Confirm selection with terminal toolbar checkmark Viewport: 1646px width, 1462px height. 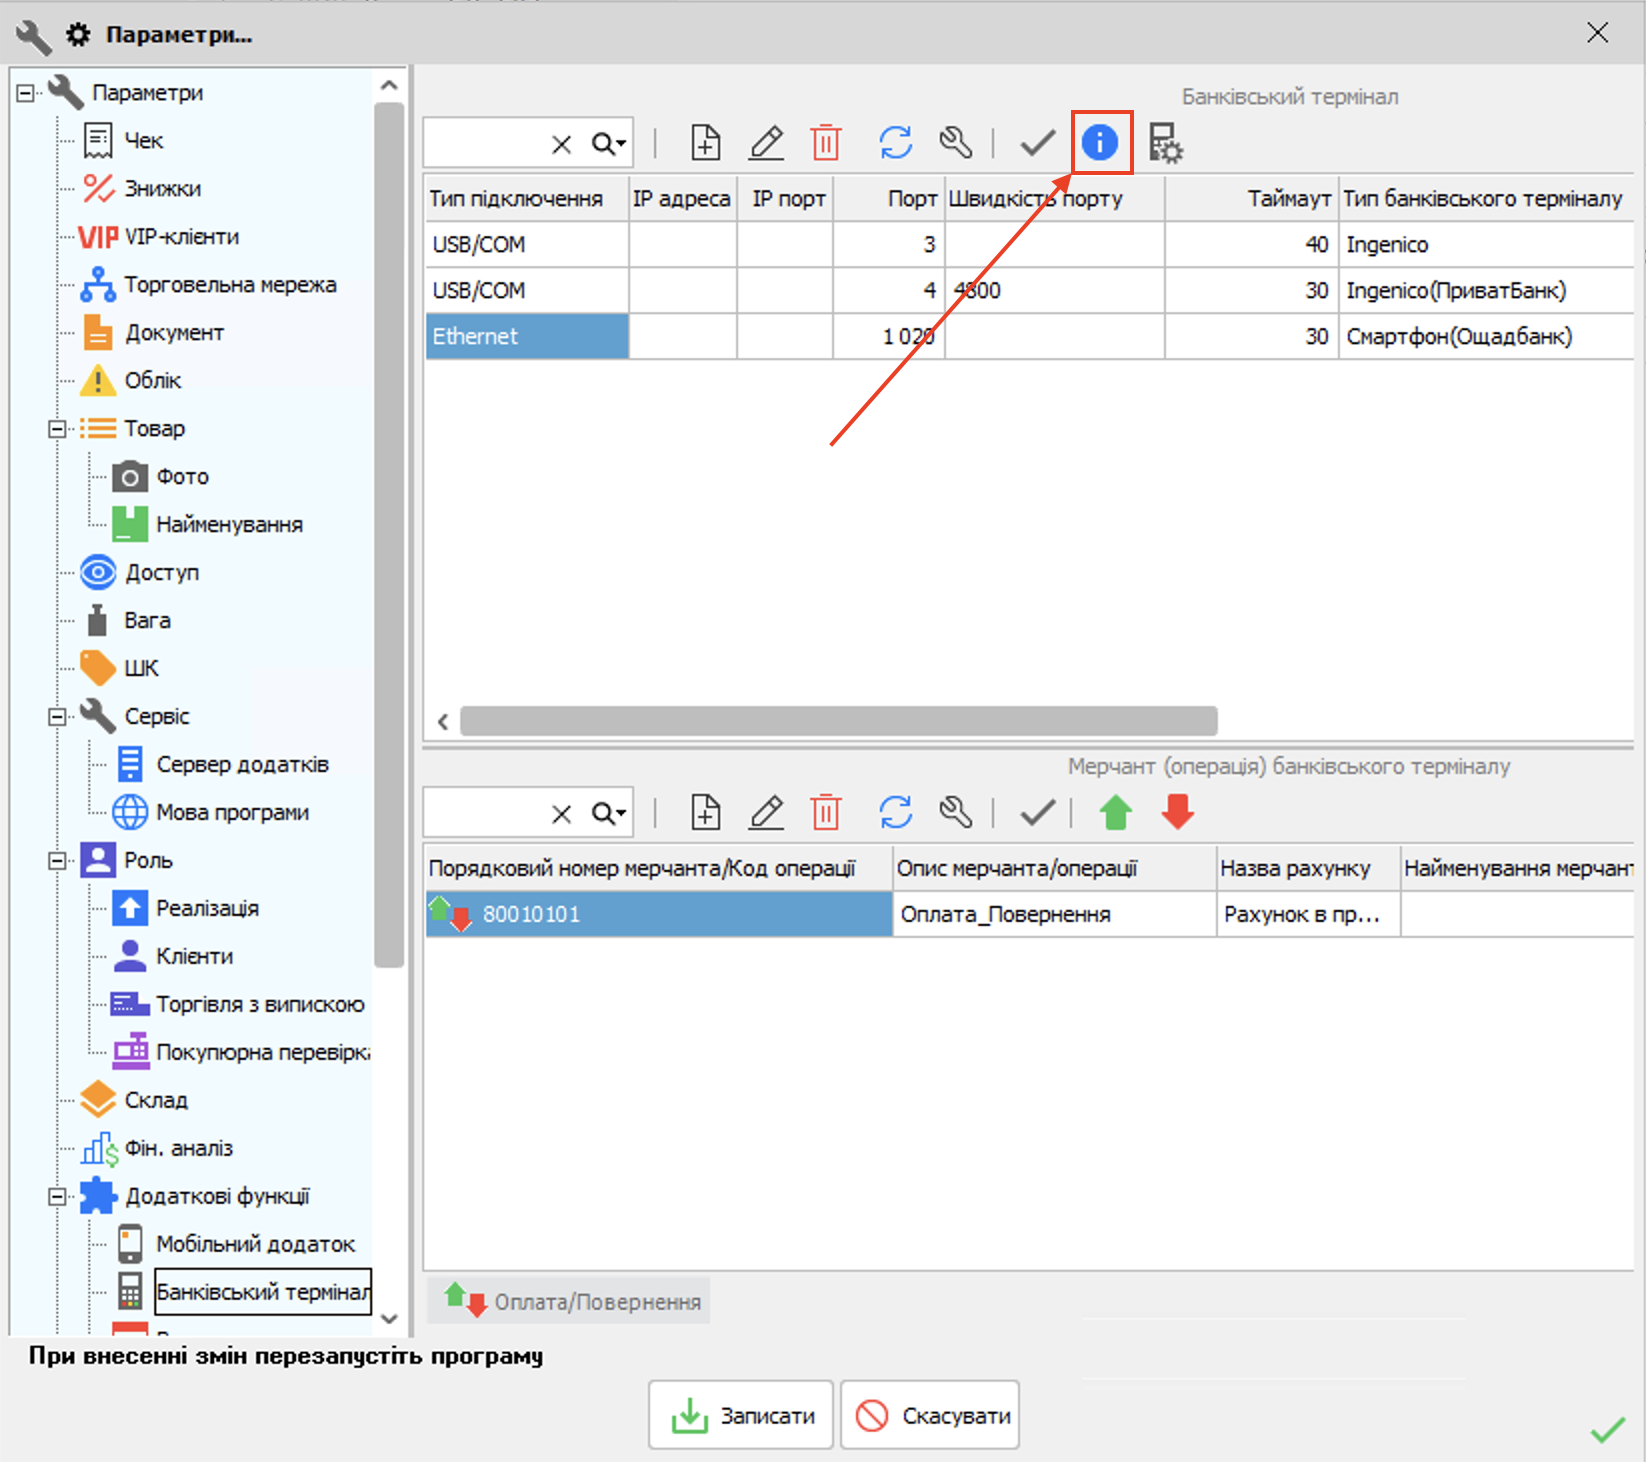[1037, 143]
